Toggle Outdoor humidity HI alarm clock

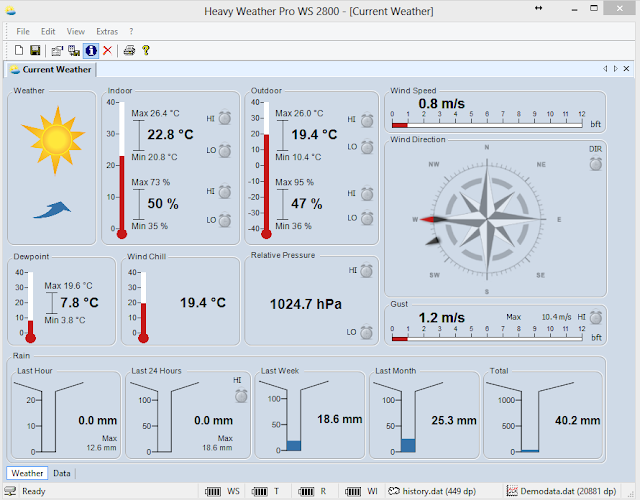coord(367,193)
